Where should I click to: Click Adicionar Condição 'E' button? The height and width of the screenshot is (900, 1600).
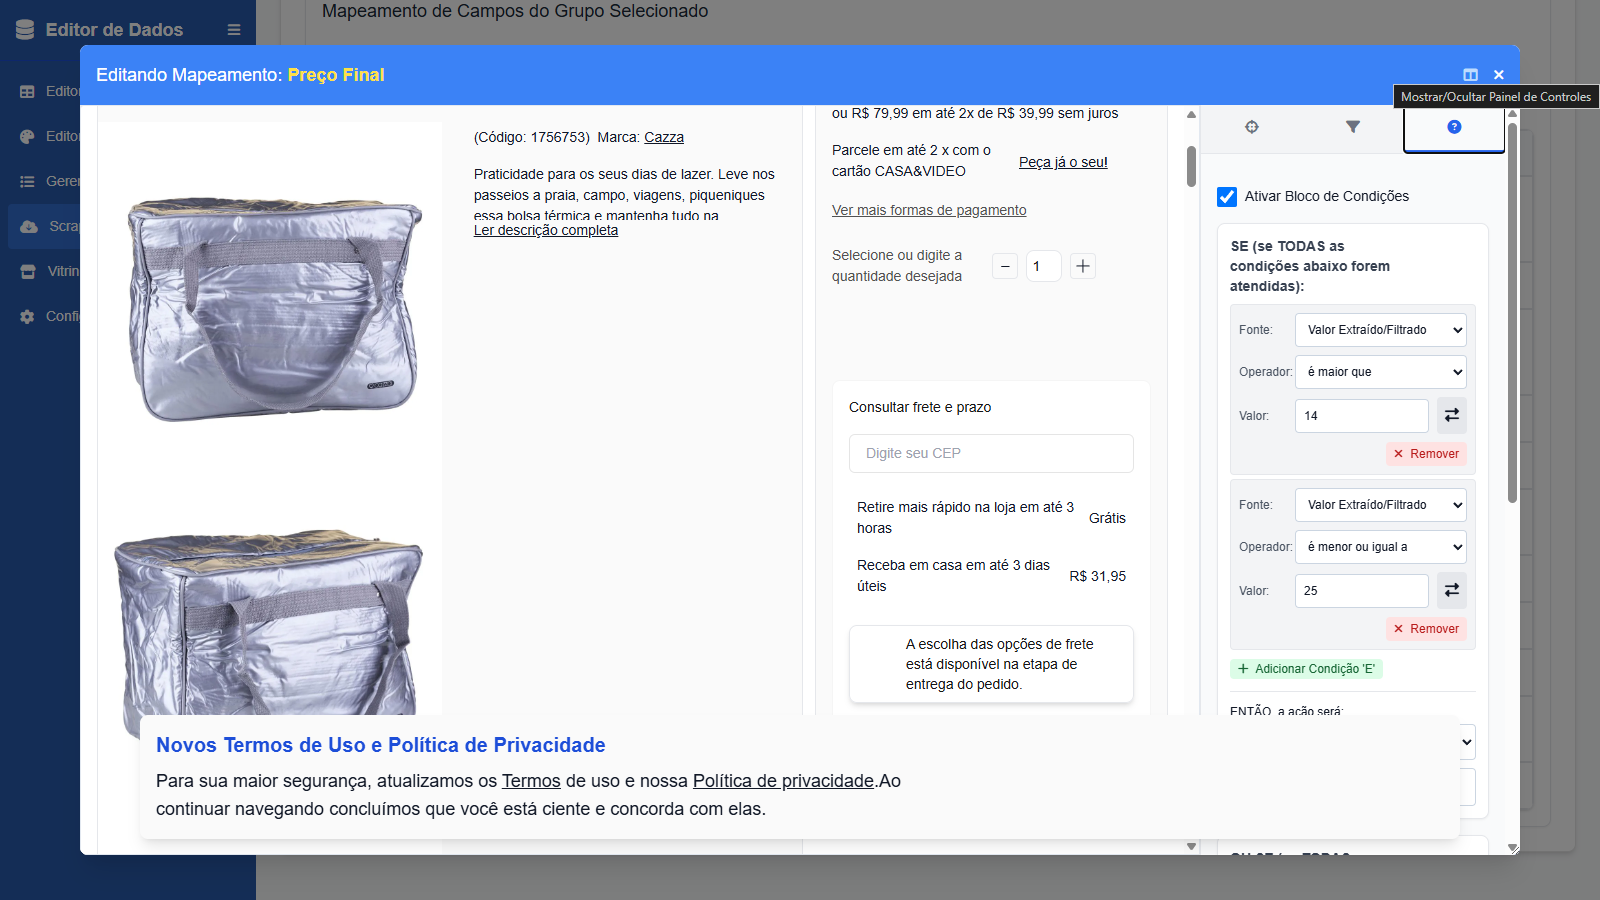tap(1306, 669)
